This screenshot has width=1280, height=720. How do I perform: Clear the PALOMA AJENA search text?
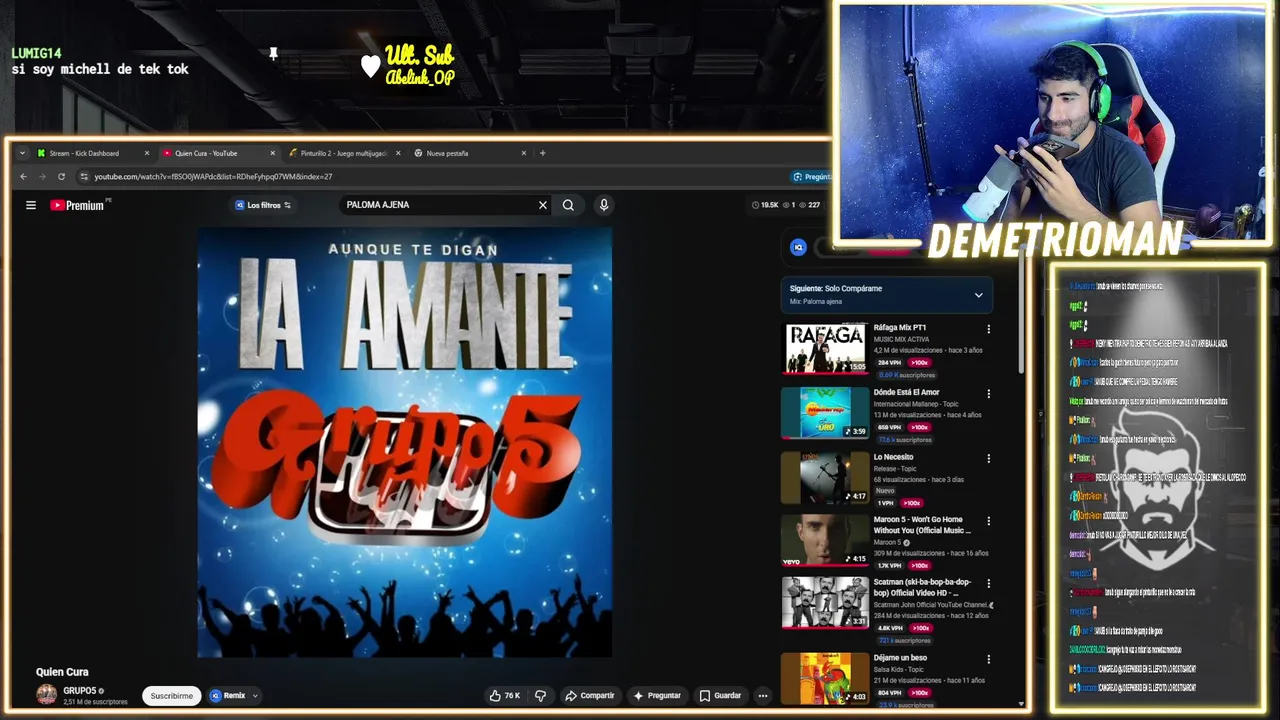tap(543, 205)
